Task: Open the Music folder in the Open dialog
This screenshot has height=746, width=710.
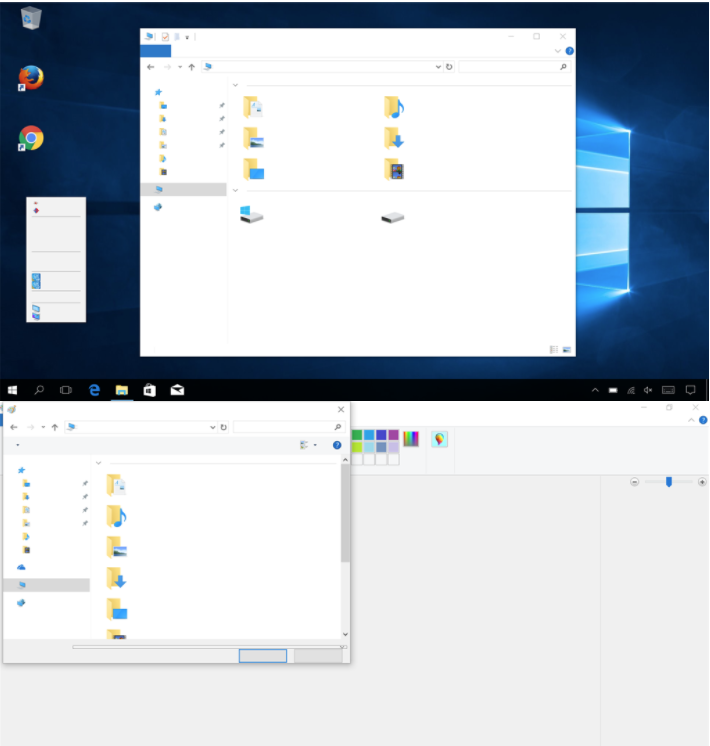Action: [116, 516]
